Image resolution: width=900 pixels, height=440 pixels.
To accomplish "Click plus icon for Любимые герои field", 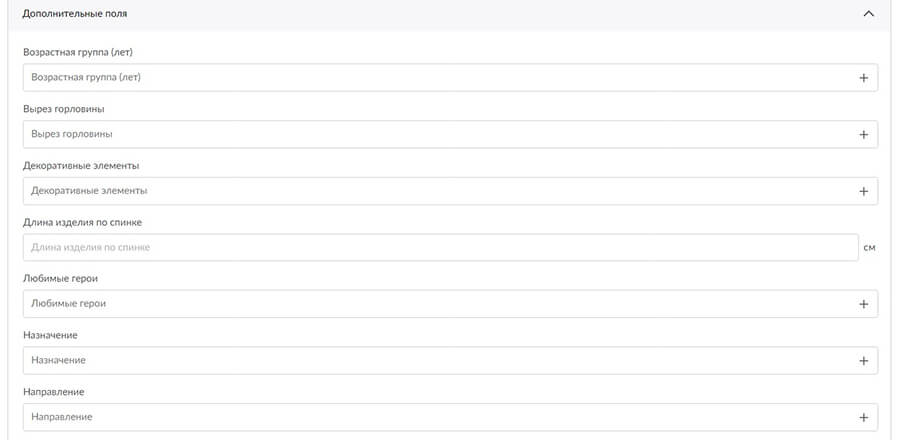I will point(863,304).
